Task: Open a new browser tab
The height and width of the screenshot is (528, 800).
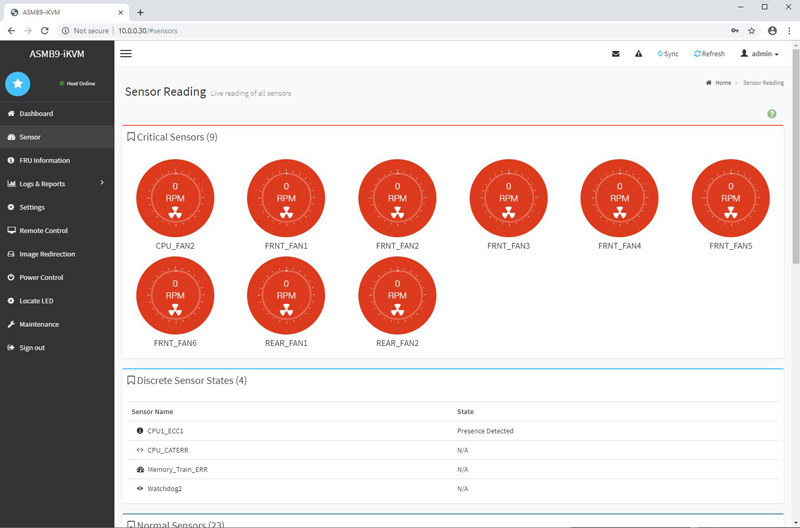Action: tap(140, 12)
